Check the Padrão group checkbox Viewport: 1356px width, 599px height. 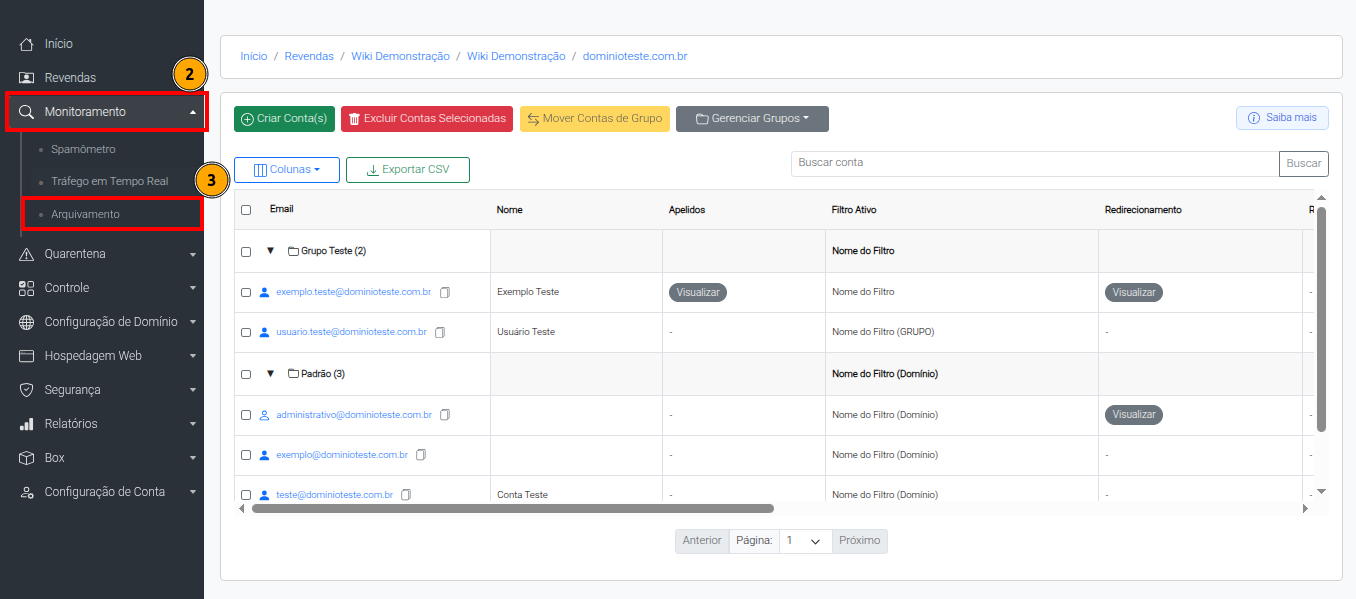coord(246,374)
